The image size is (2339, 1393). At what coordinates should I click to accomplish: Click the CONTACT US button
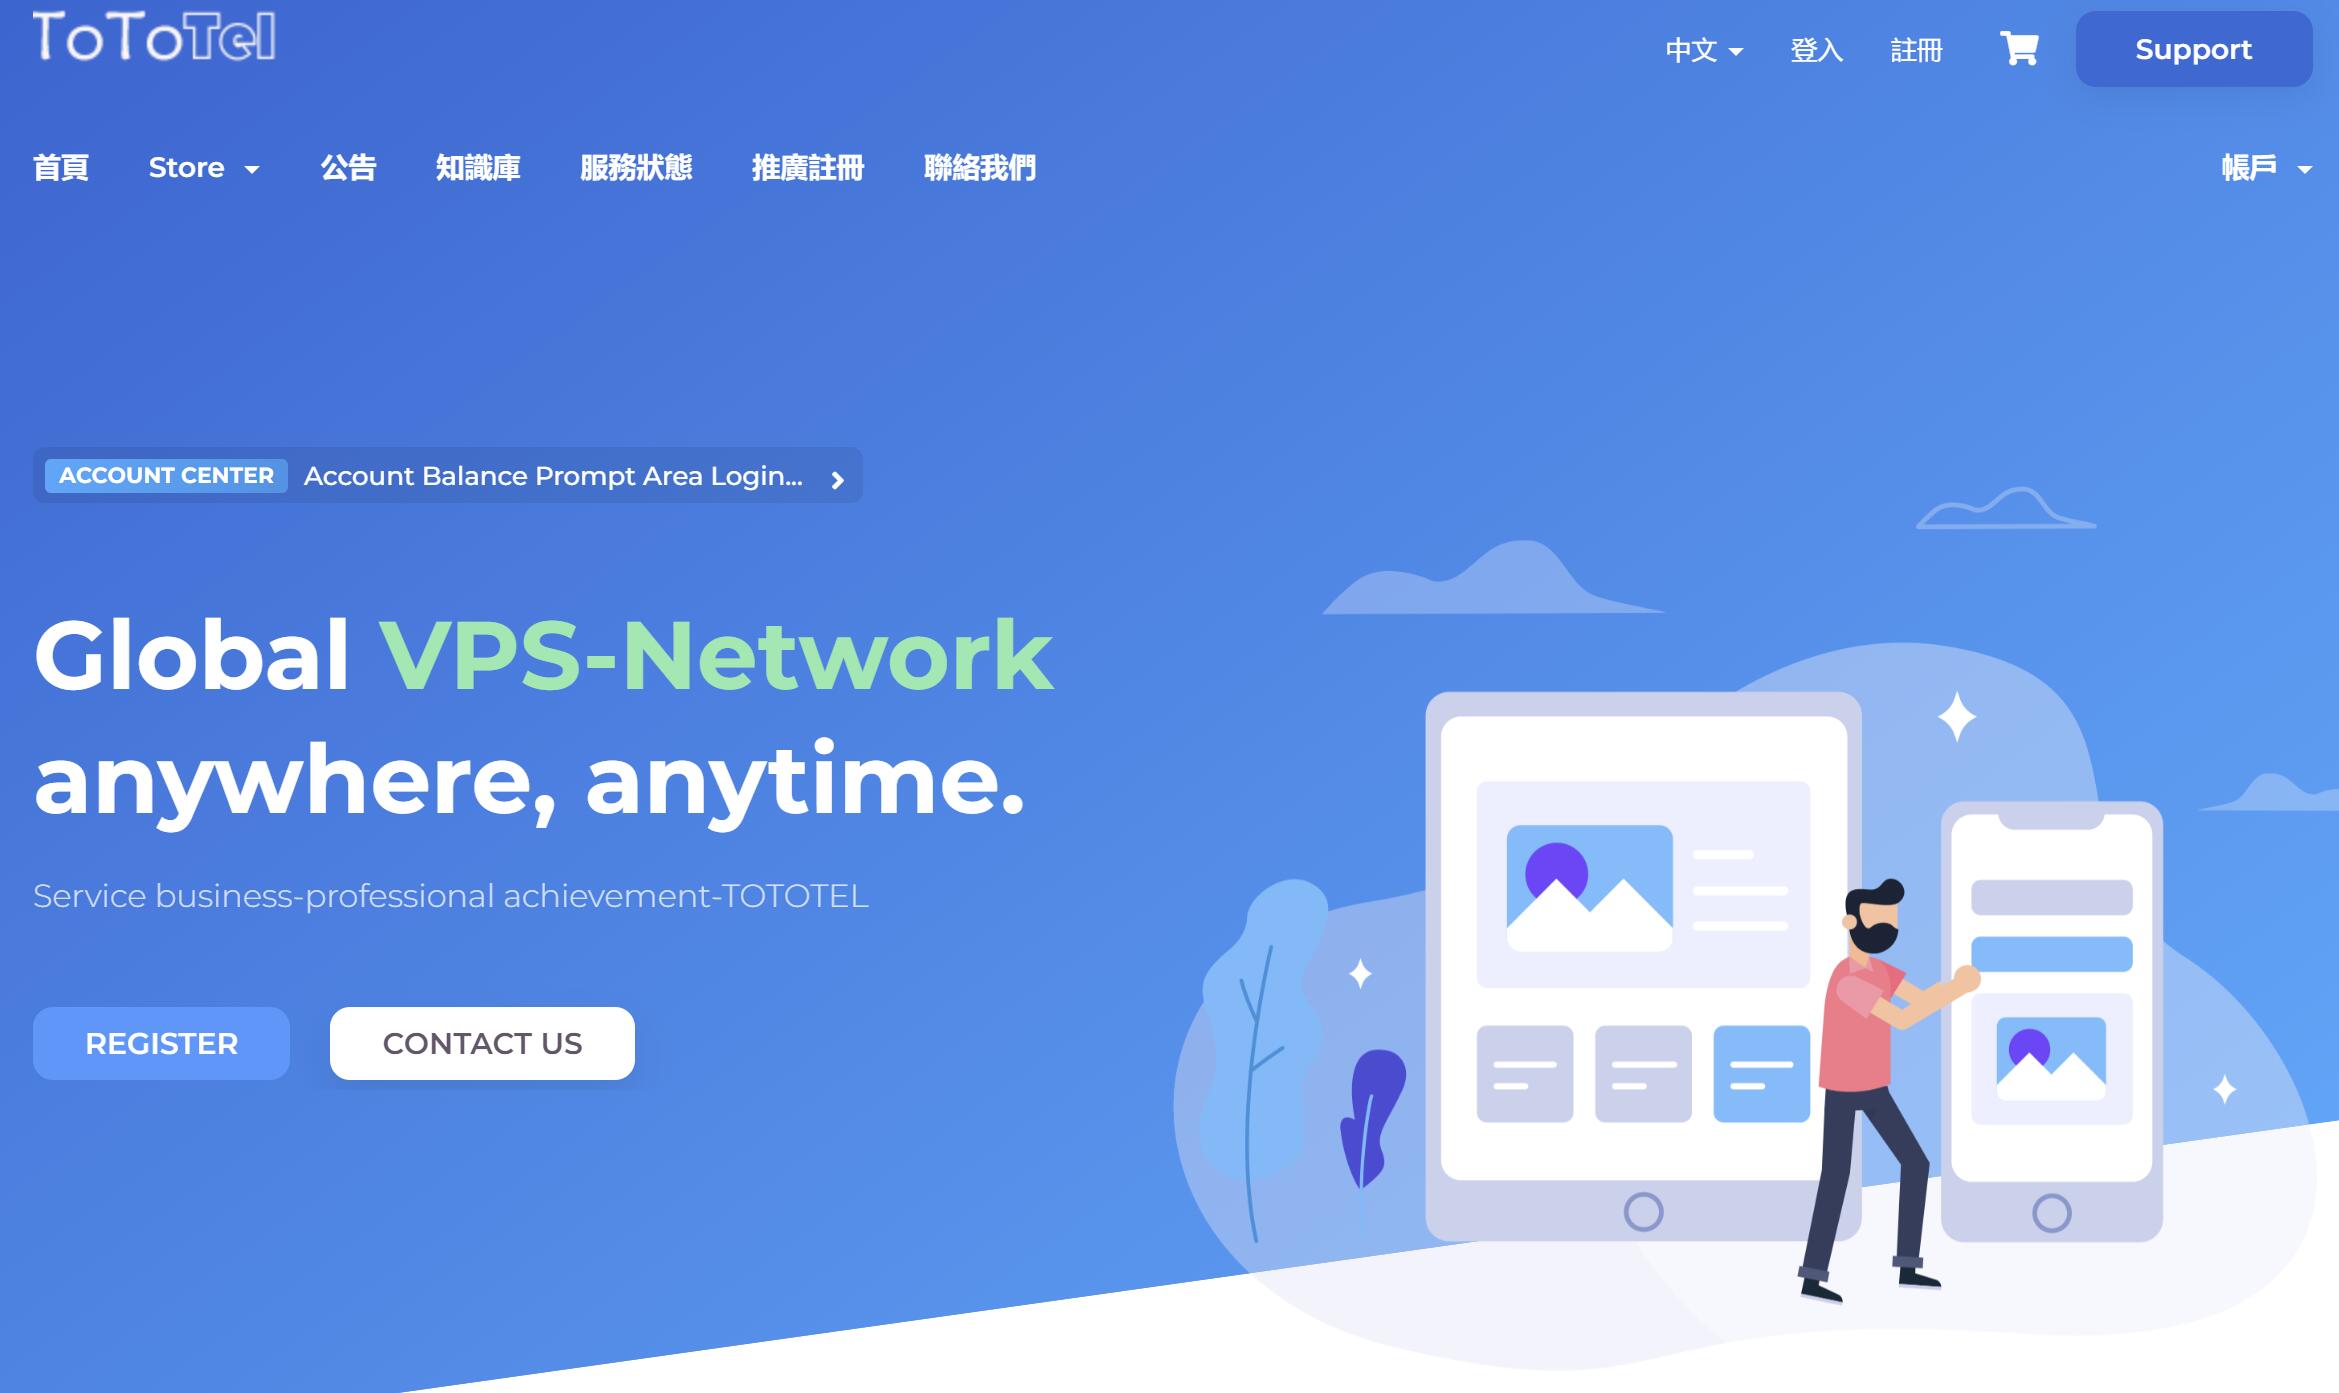click(x=482, y=1043)
